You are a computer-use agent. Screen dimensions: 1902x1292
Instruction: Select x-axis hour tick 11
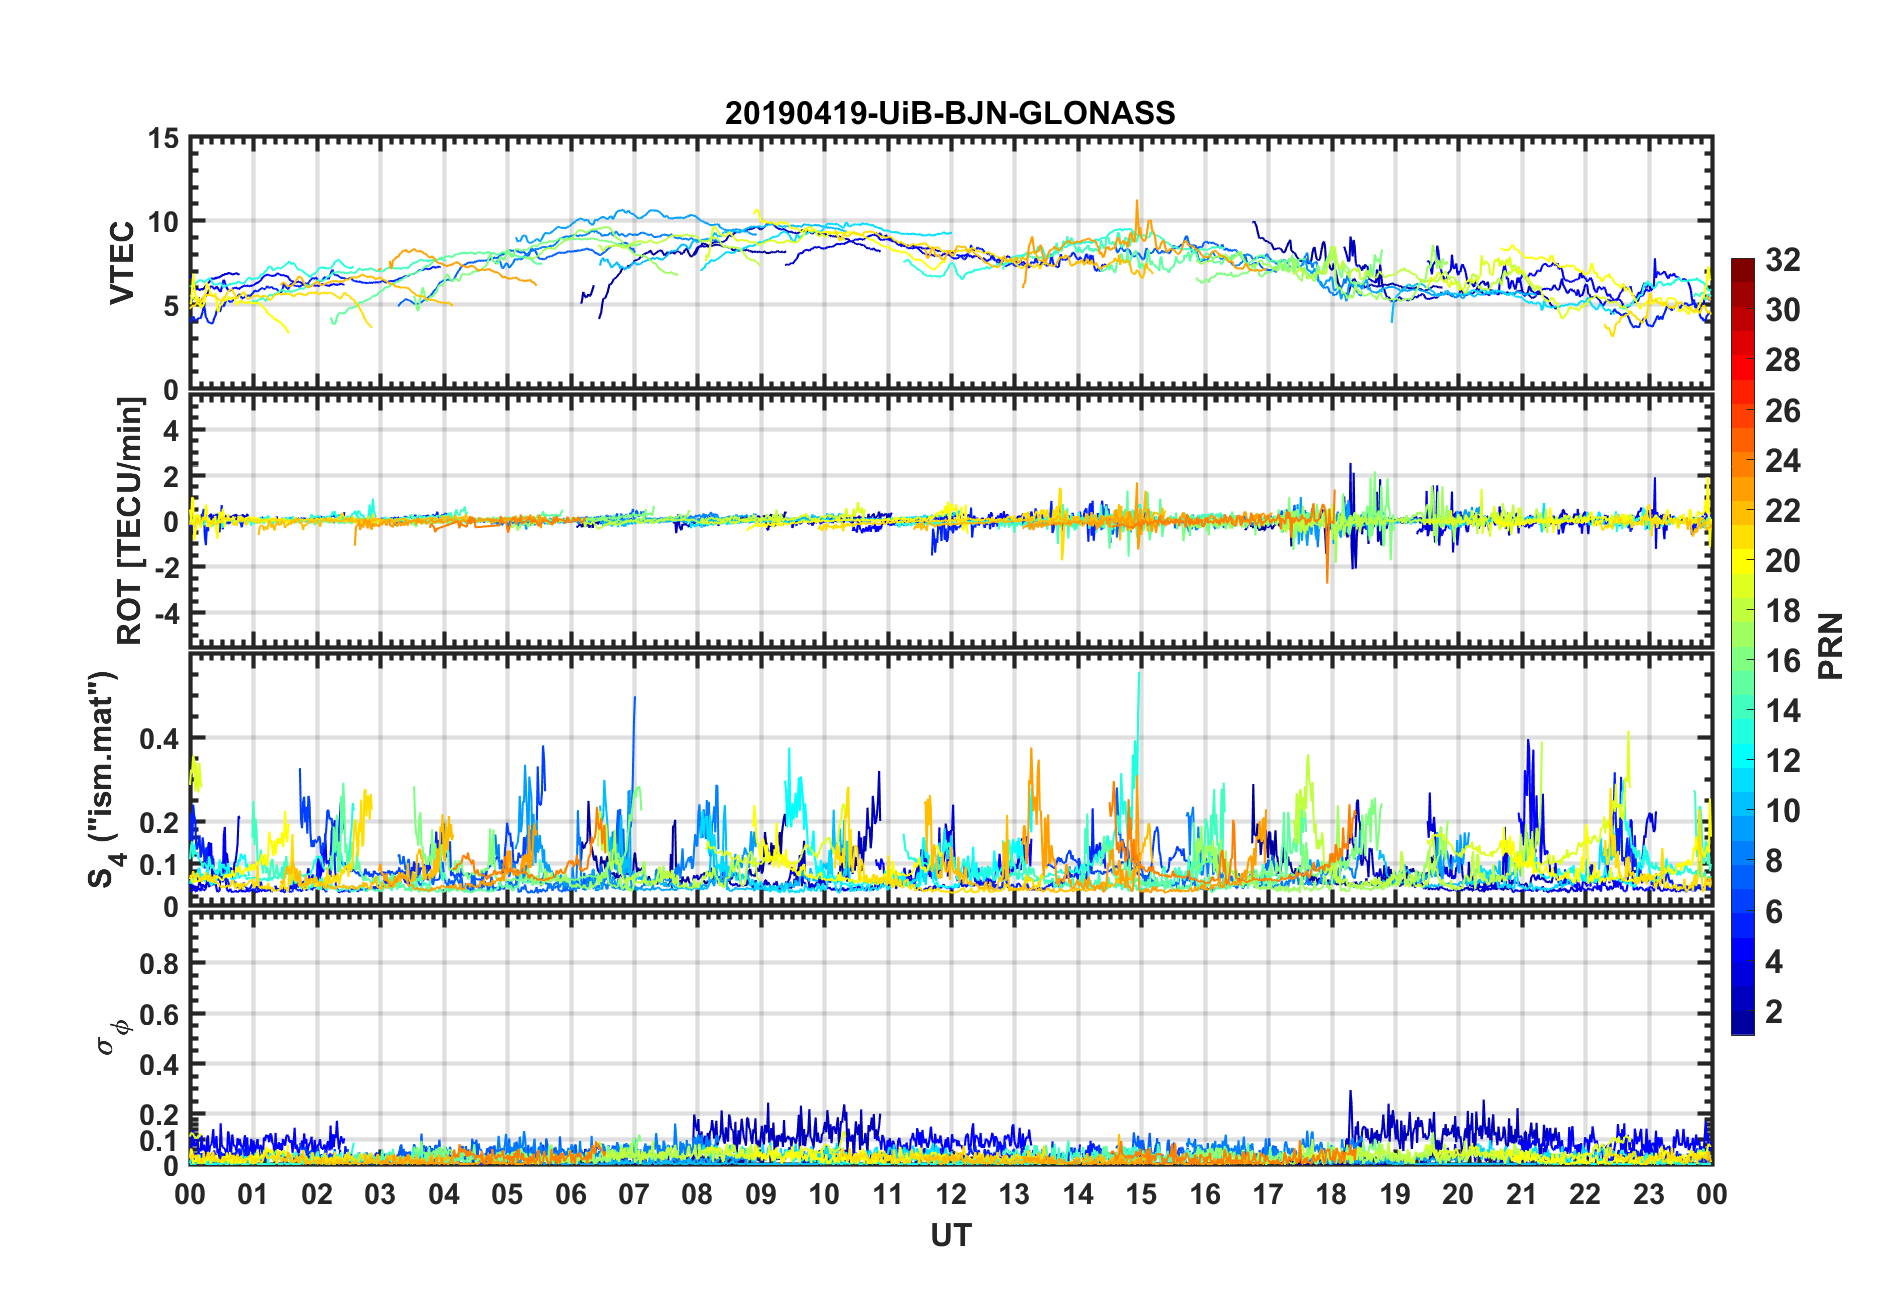pyautogui.click(x=888, y=1194)
